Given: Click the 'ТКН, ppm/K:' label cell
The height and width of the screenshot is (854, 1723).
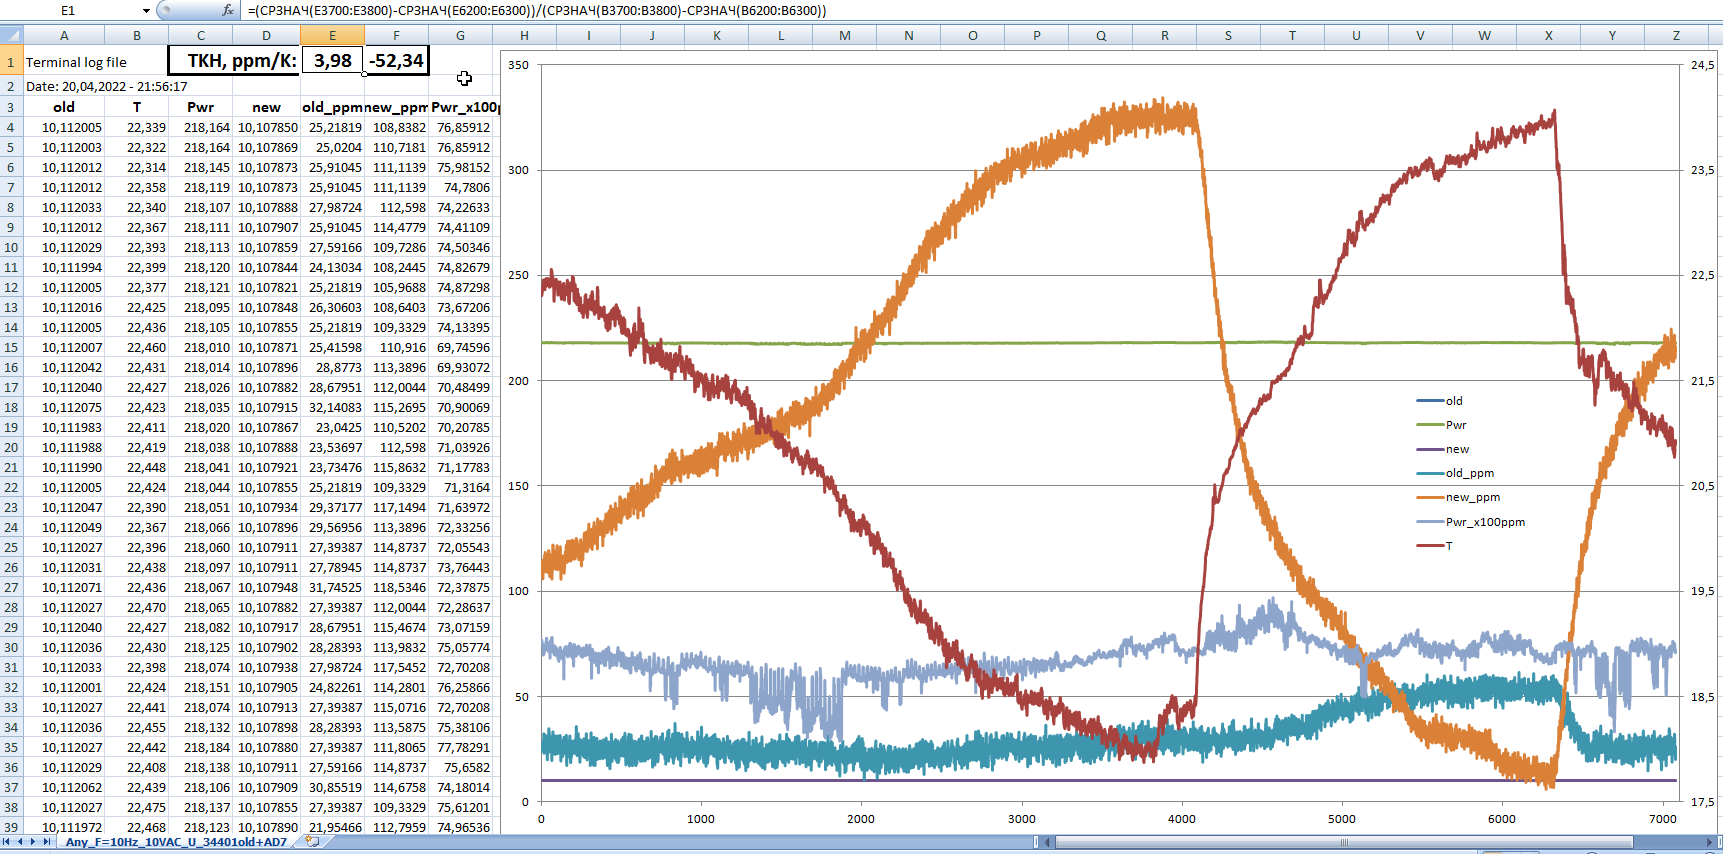Looking at the screenshot, I should tap(234, 61).
